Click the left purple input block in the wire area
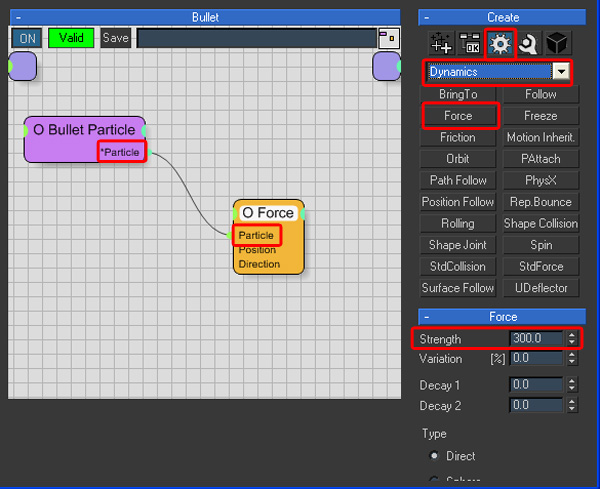 coord(22,66)
